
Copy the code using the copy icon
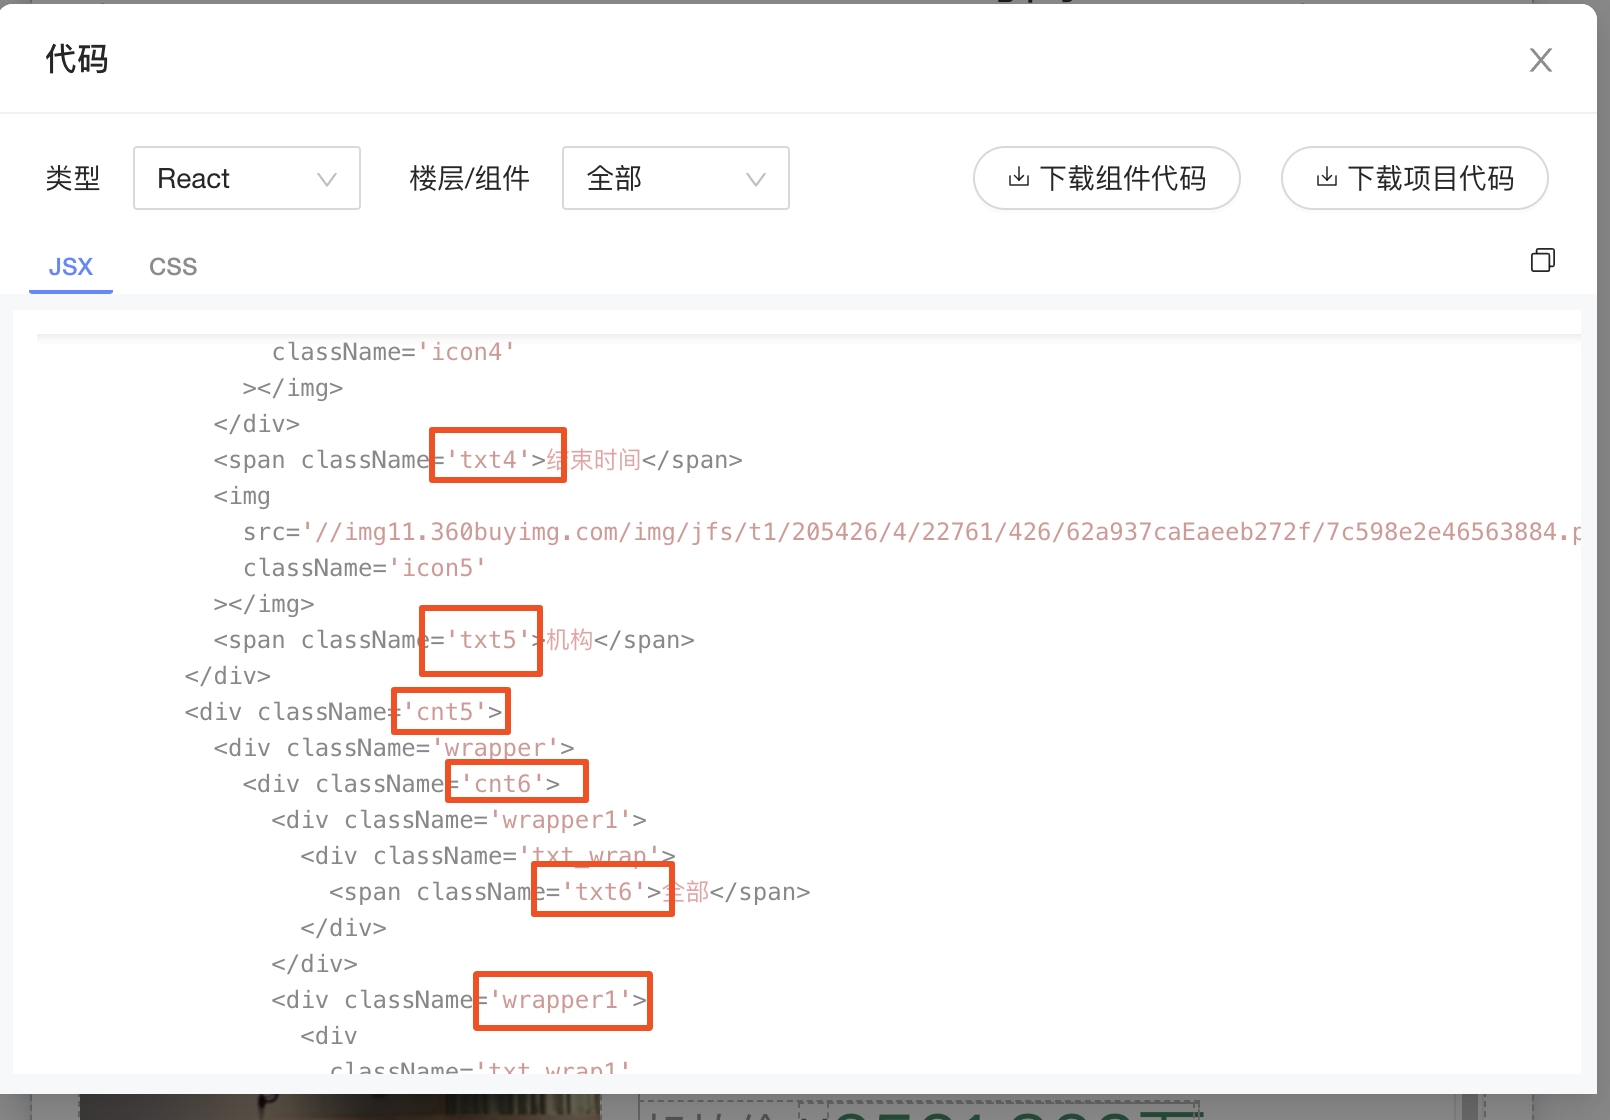(1542, 261)
